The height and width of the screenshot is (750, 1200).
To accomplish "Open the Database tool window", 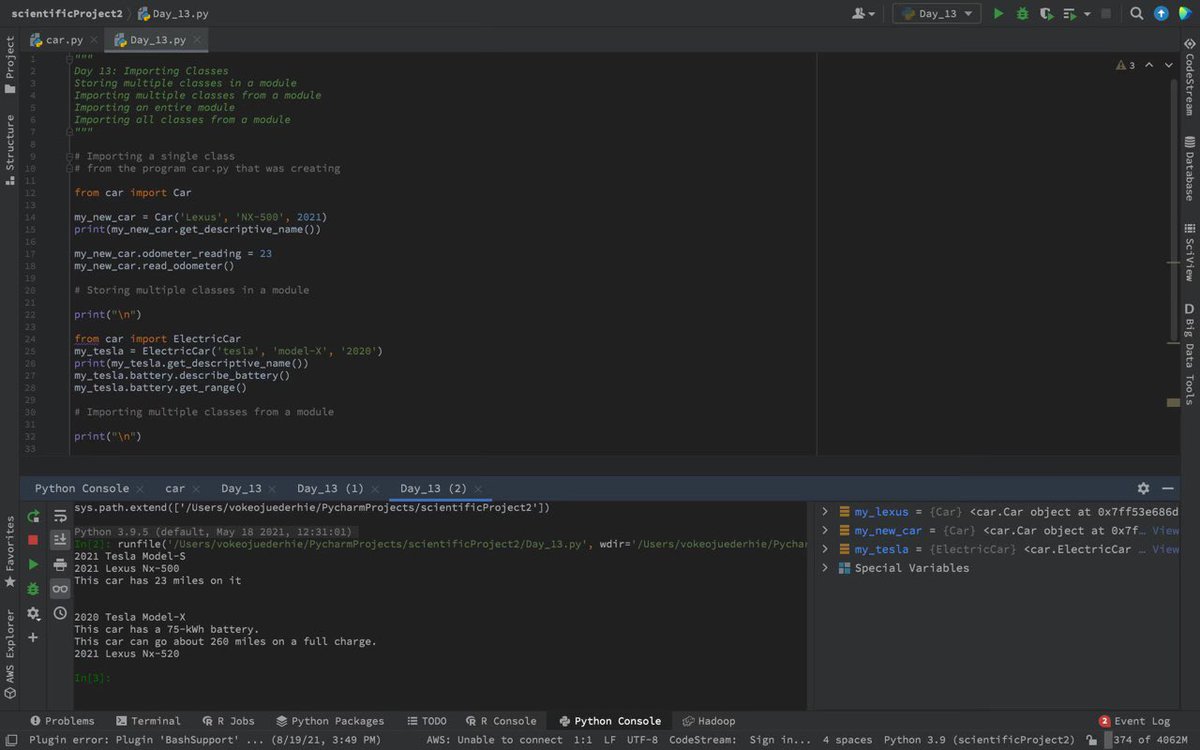I will [1189, 169].
